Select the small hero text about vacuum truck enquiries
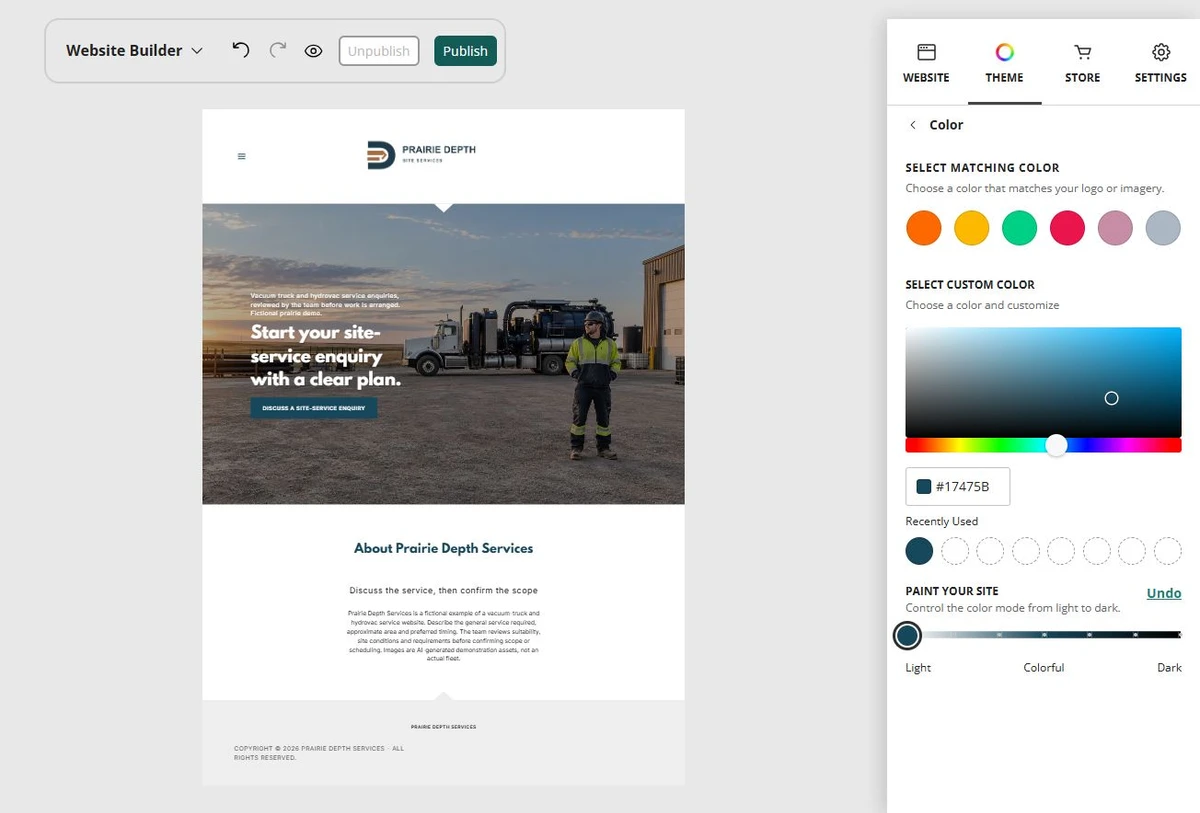1200x813 pixels. pos(325,305)
